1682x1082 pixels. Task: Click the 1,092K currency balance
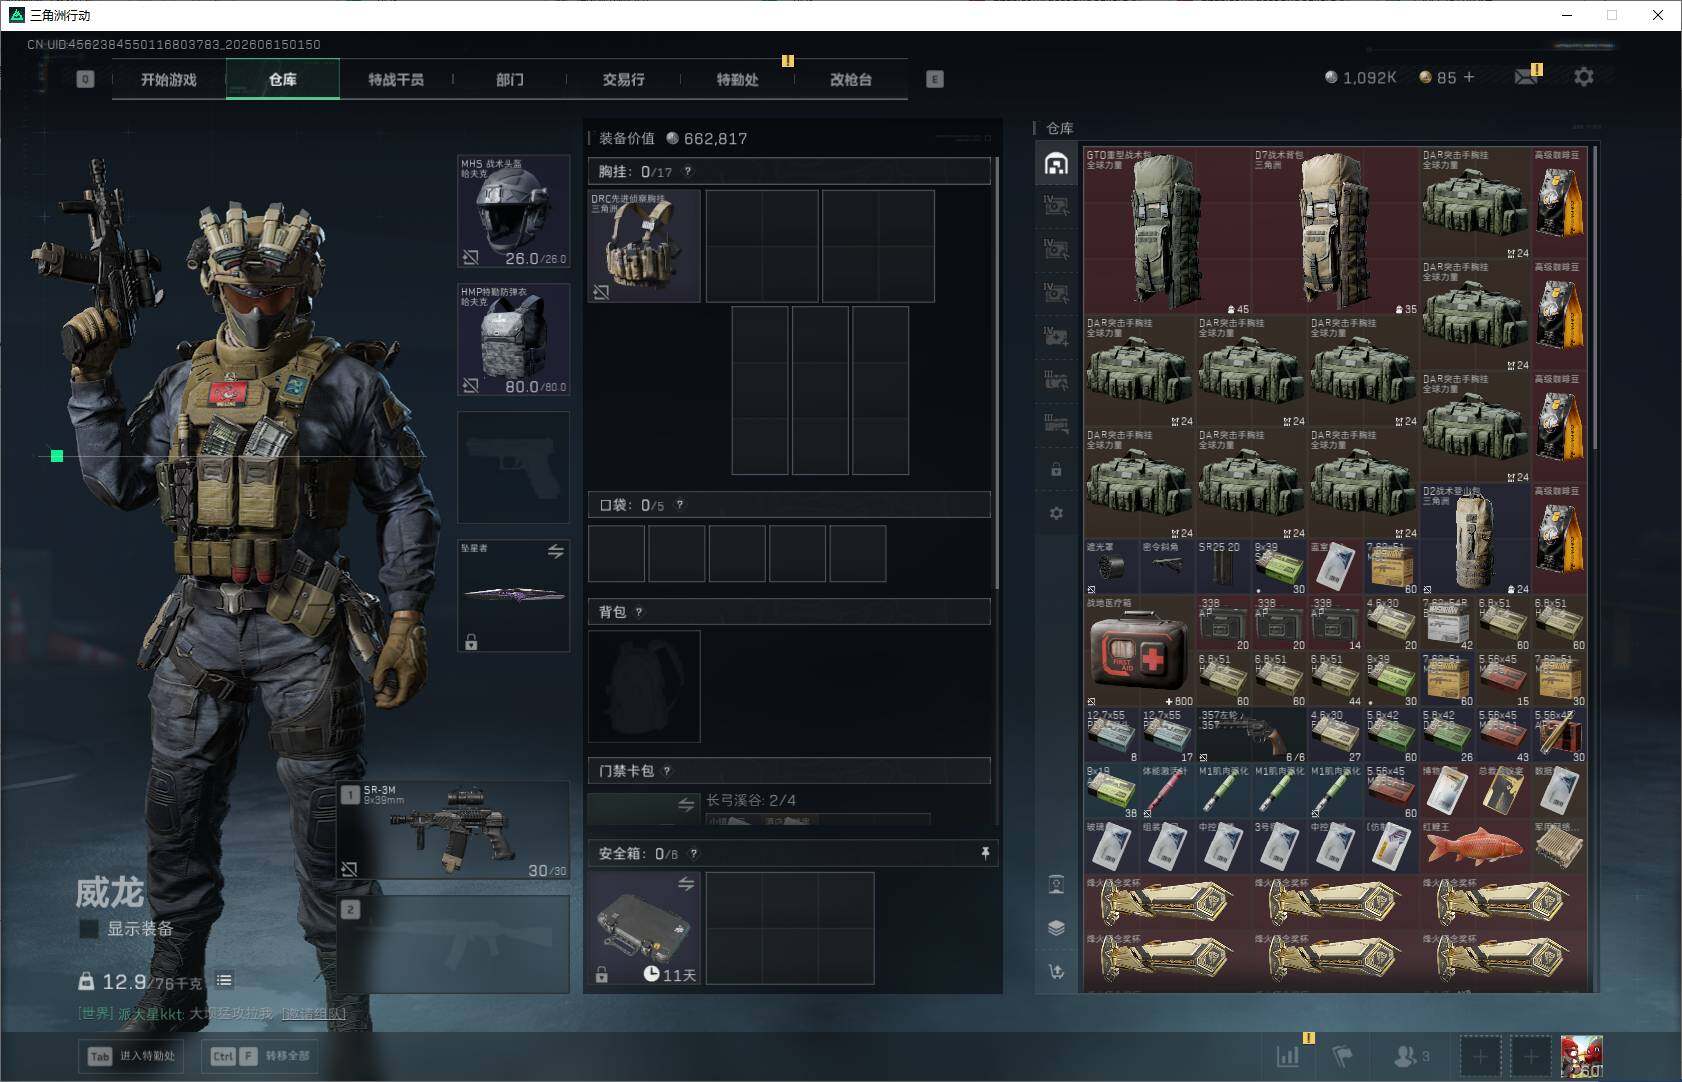click(x=1360, y=77)
